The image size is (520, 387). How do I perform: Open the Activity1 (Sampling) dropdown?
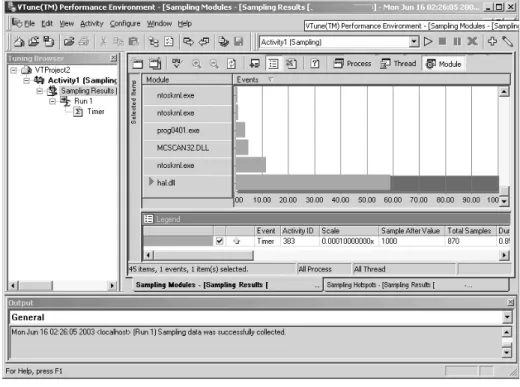414,42
